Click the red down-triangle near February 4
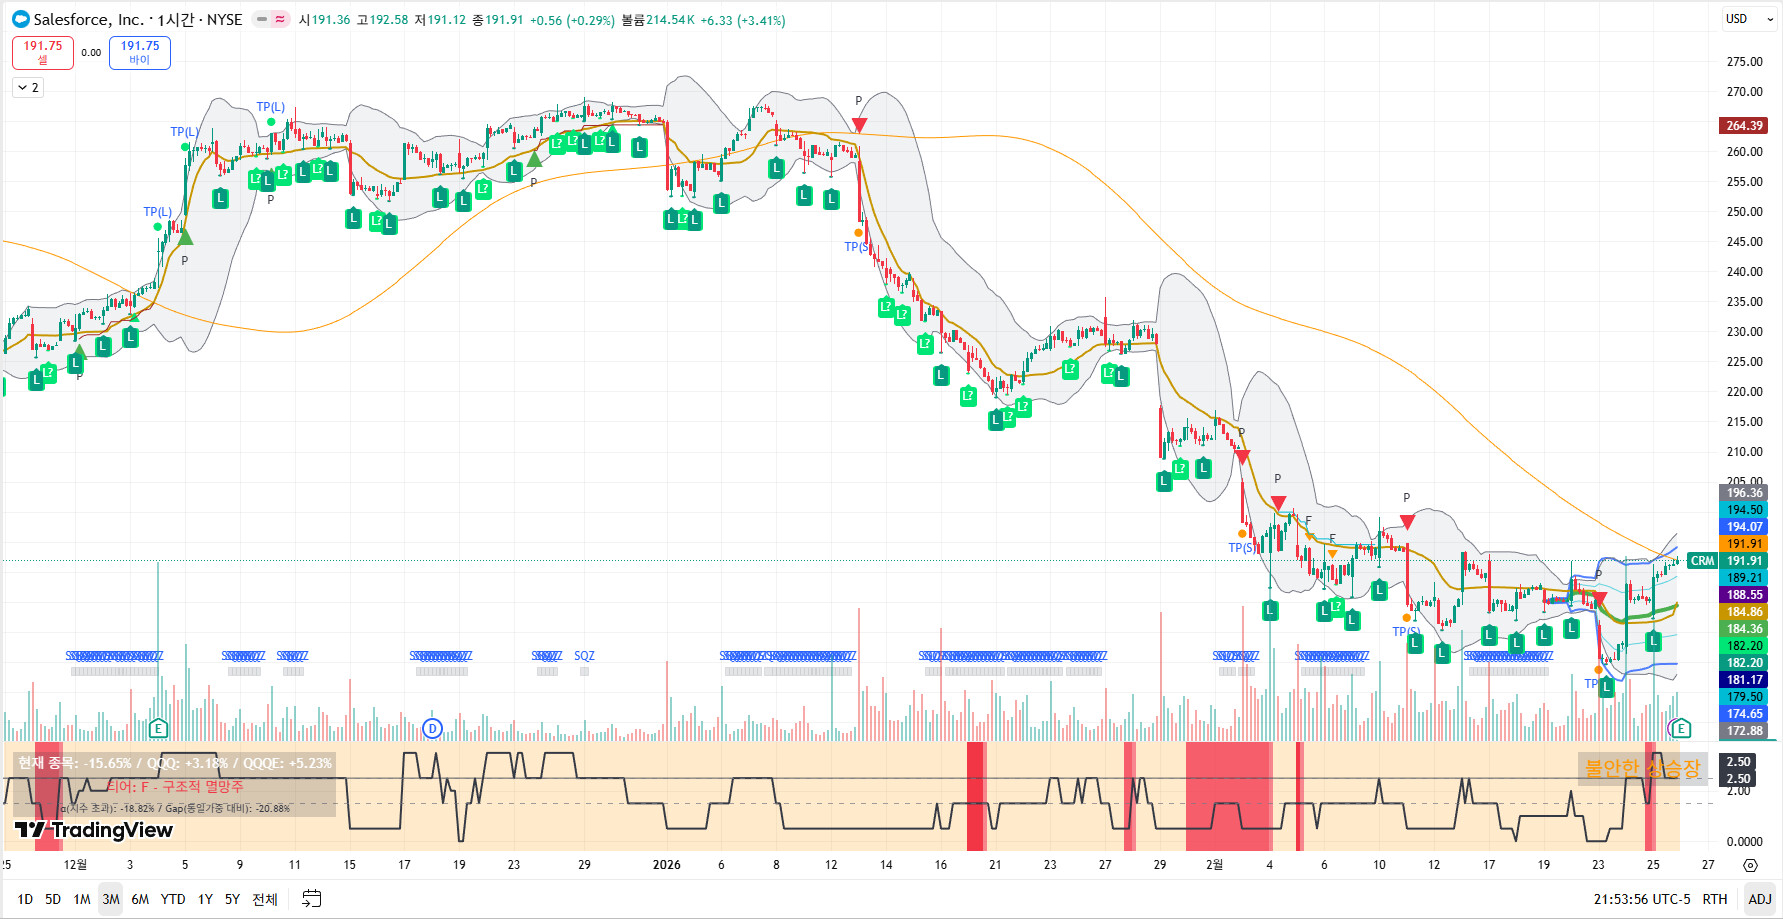 point(1278,503)
